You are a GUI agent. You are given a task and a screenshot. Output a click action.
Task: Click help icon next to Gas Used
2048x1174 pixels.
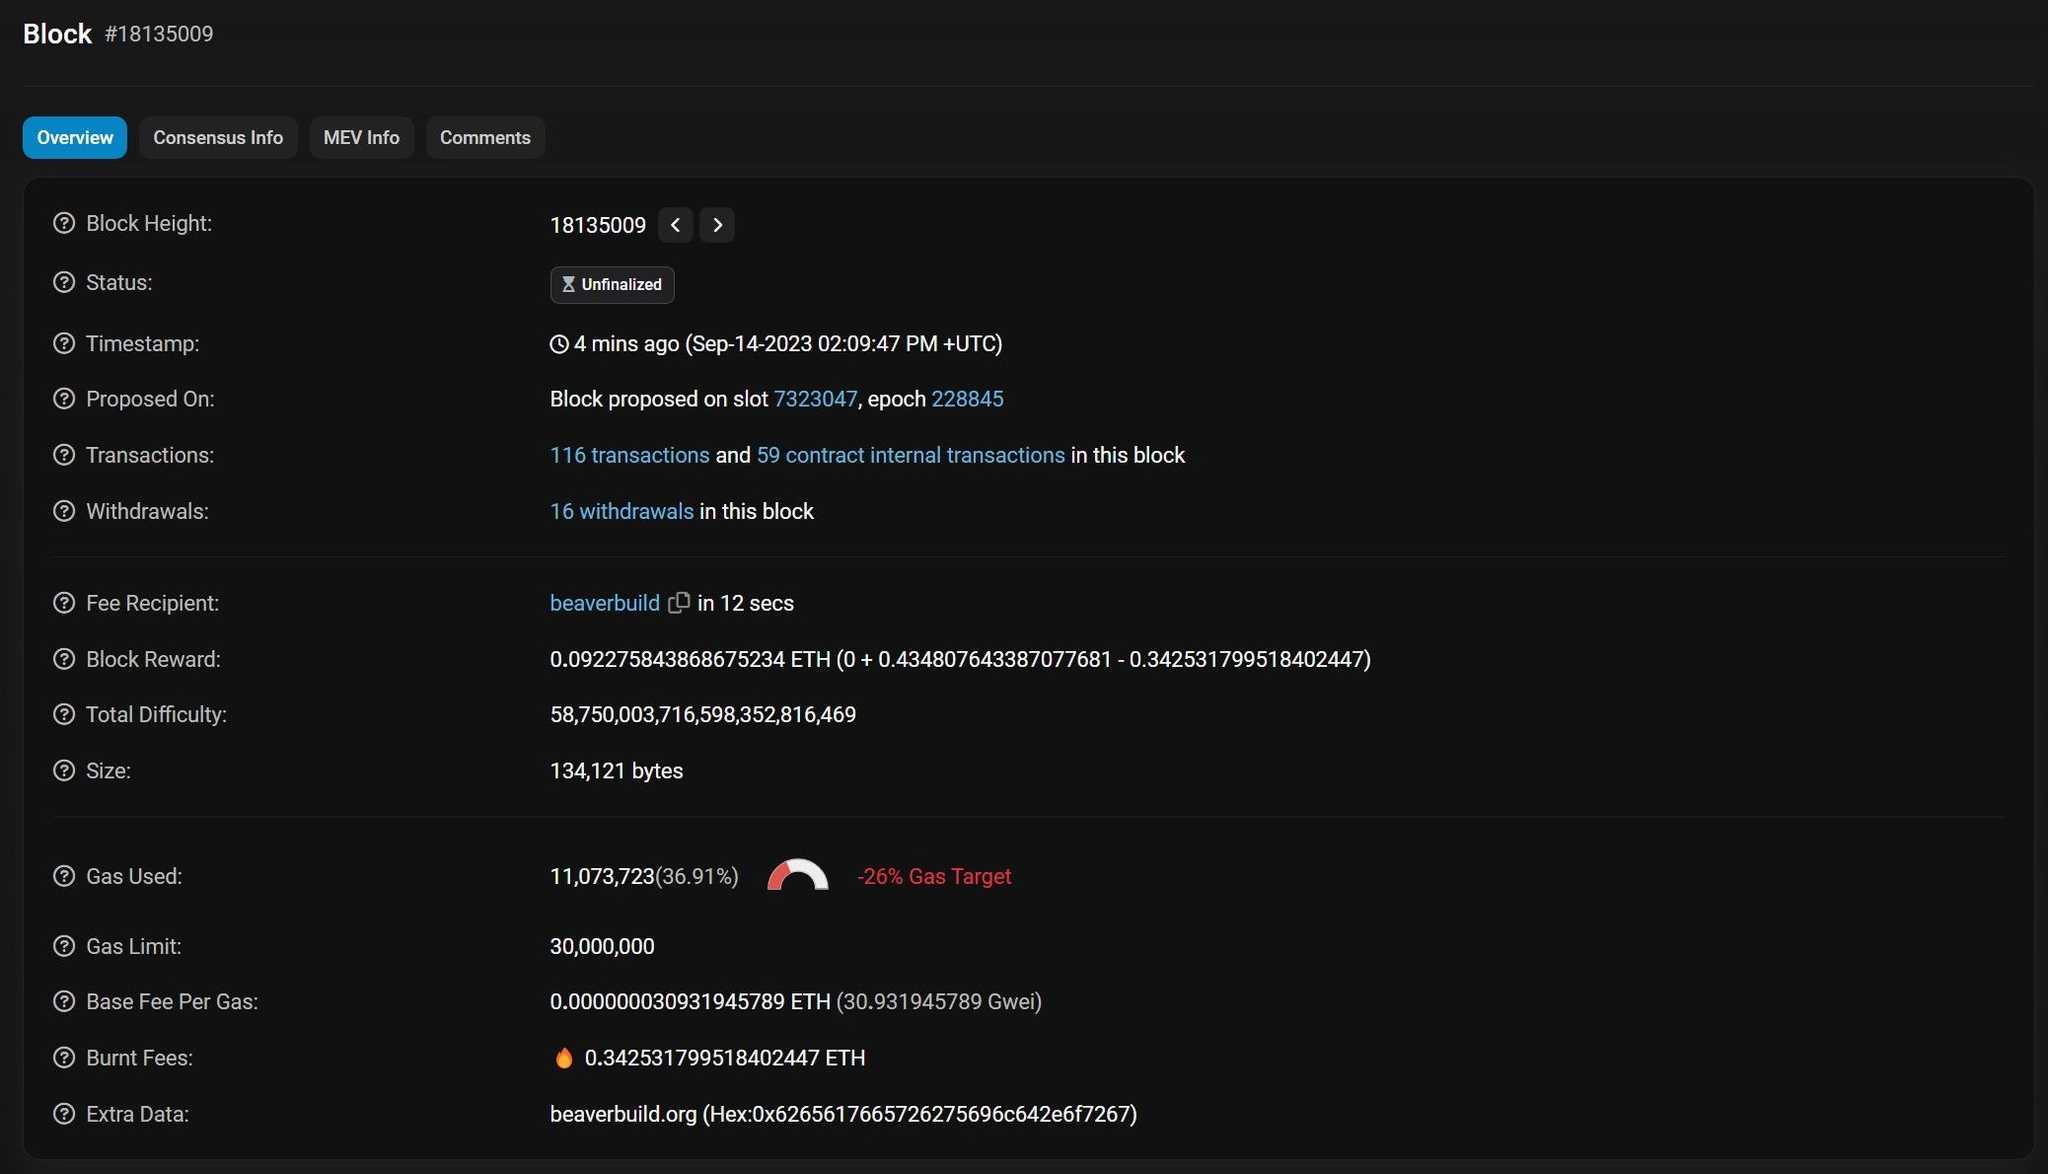(64, 876)
